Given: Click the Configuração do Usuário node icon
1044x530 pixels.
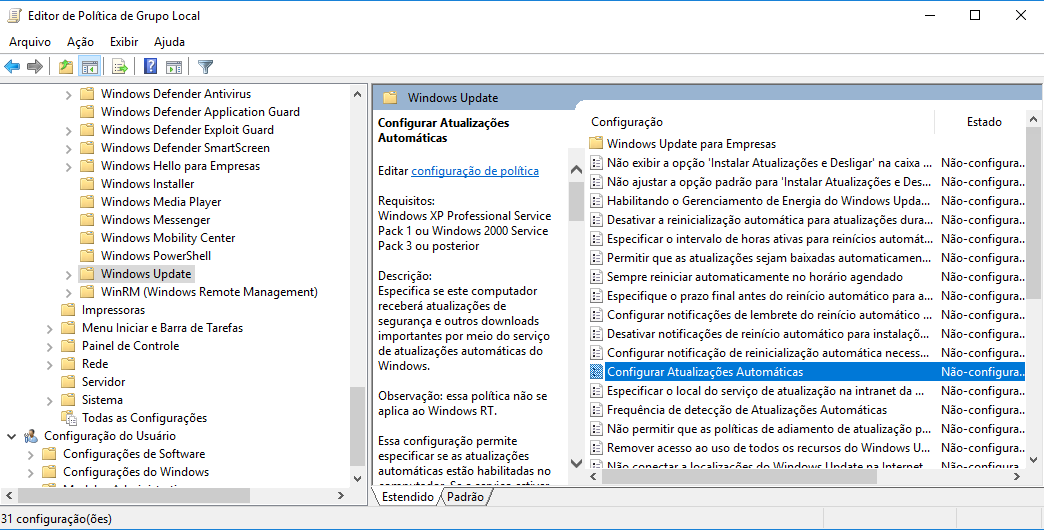Looking at the screenshot, I should tap(31, 435).
